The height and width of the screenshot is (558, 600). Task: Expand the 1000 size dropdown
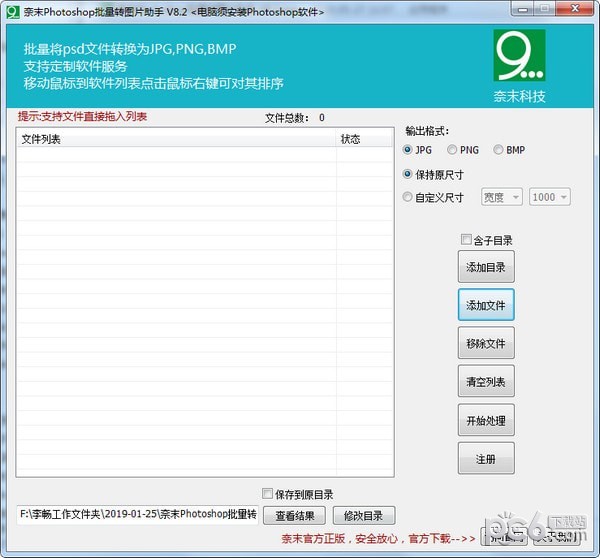550,197
